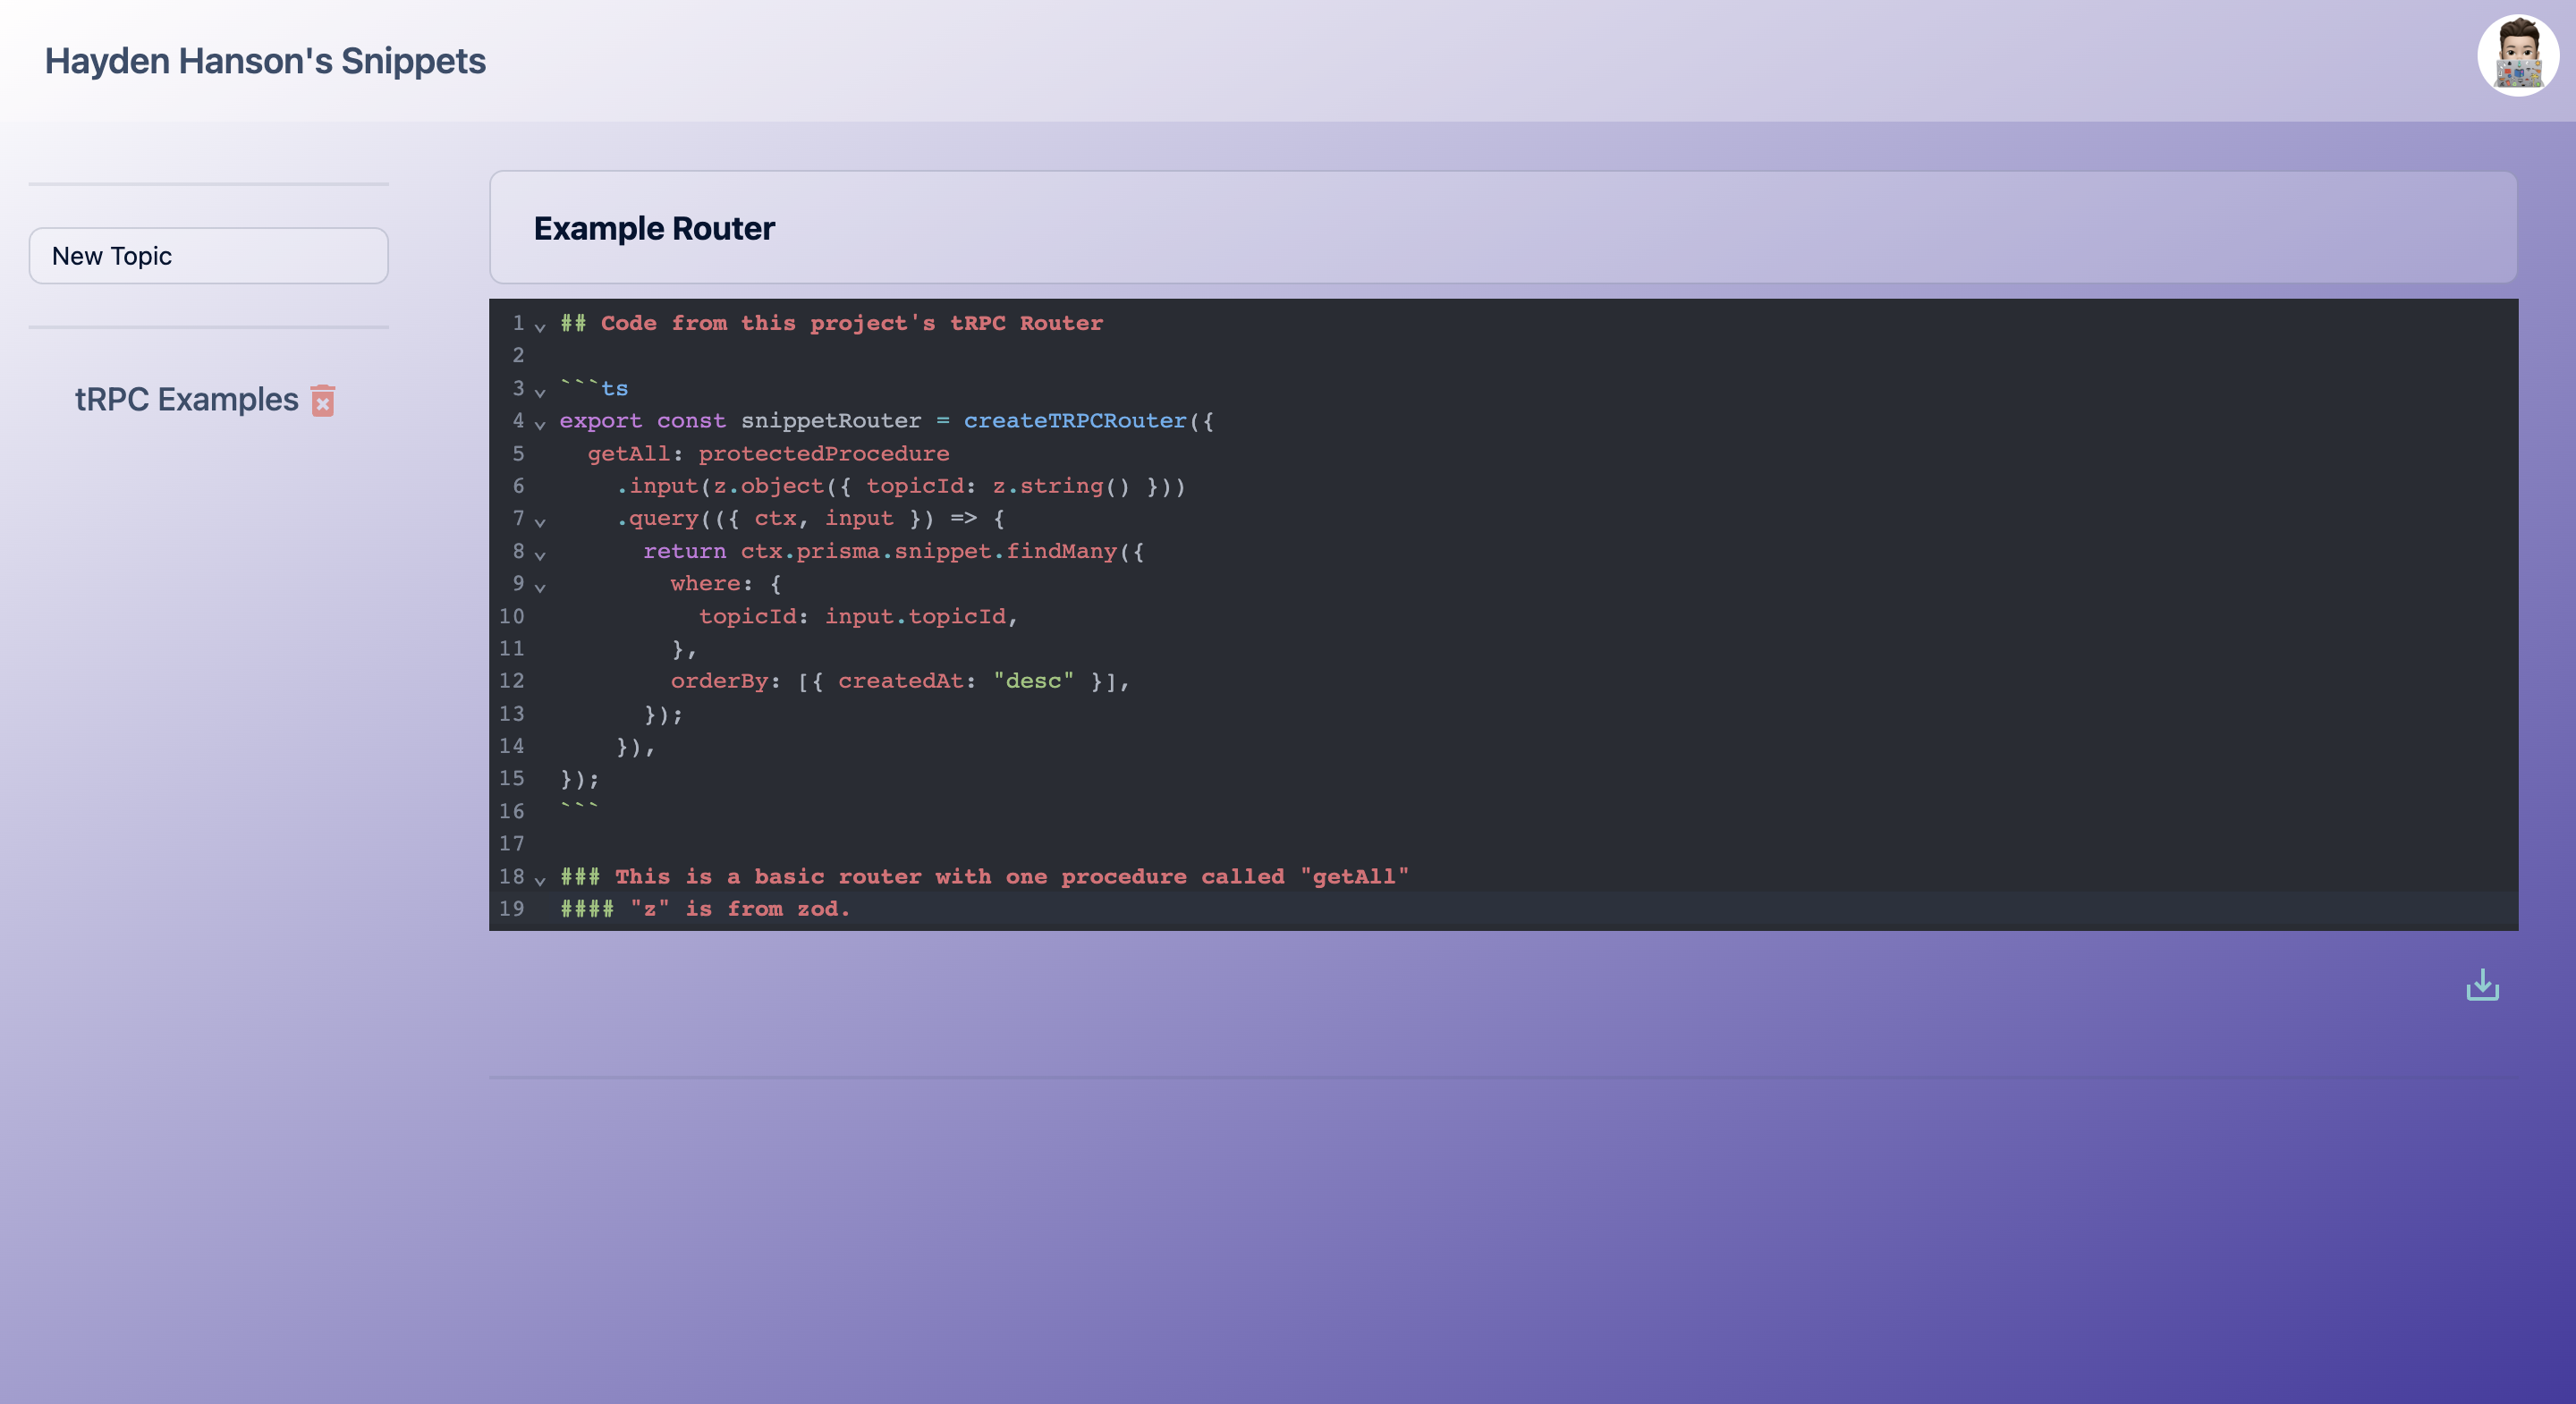This screenshot has height=1404, width=2576.
Task: Click the ```ts code fence line
Action: [594, 388]
